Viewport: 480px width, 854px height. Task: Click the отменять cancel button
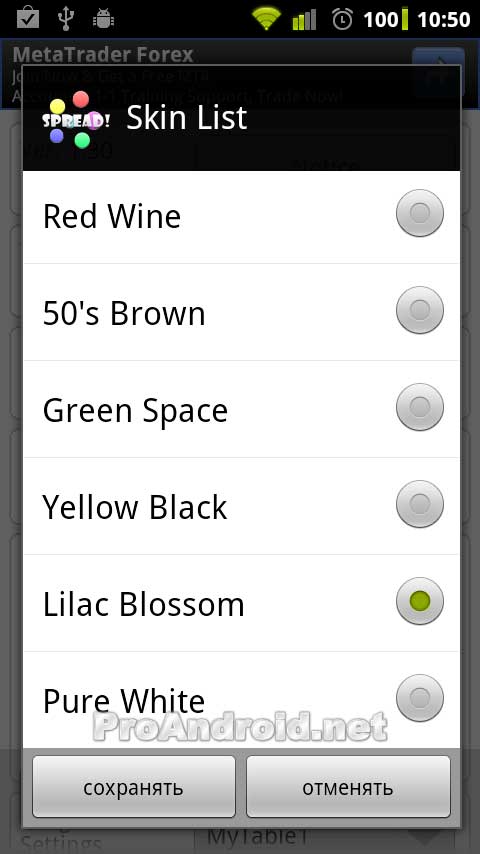348,786
